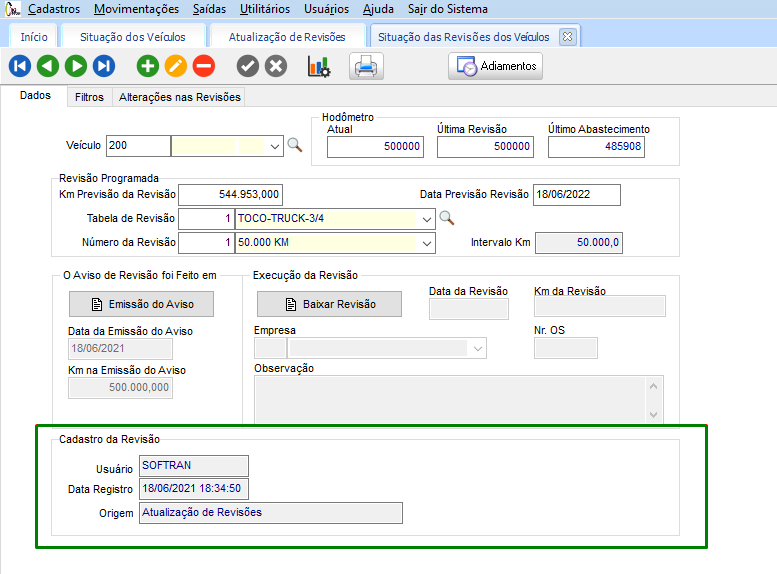Click the Usuário SOFTRAN field

(x=194, y=466)
